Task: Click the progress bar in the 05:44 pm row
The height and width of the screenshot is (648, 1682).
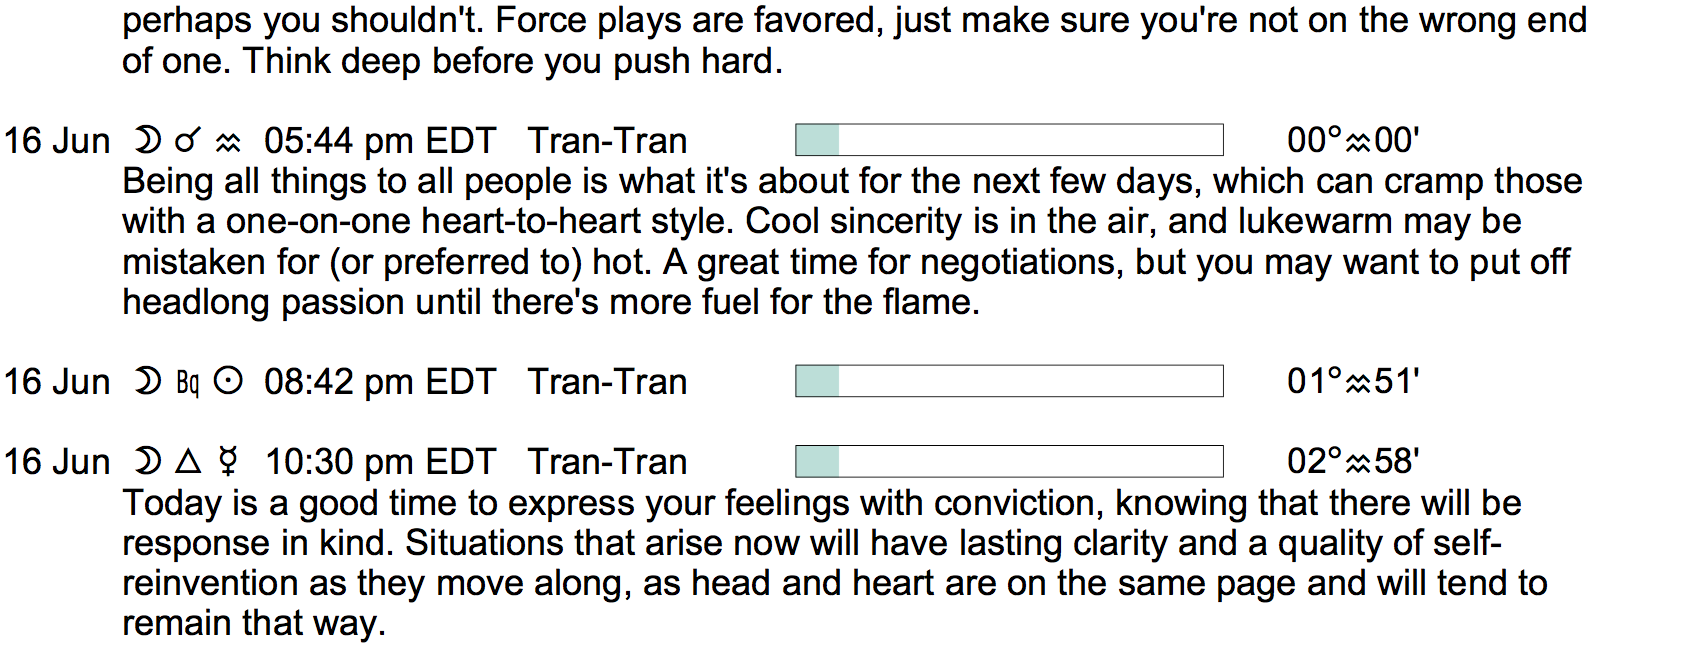Action: (x=1008, y=141)
